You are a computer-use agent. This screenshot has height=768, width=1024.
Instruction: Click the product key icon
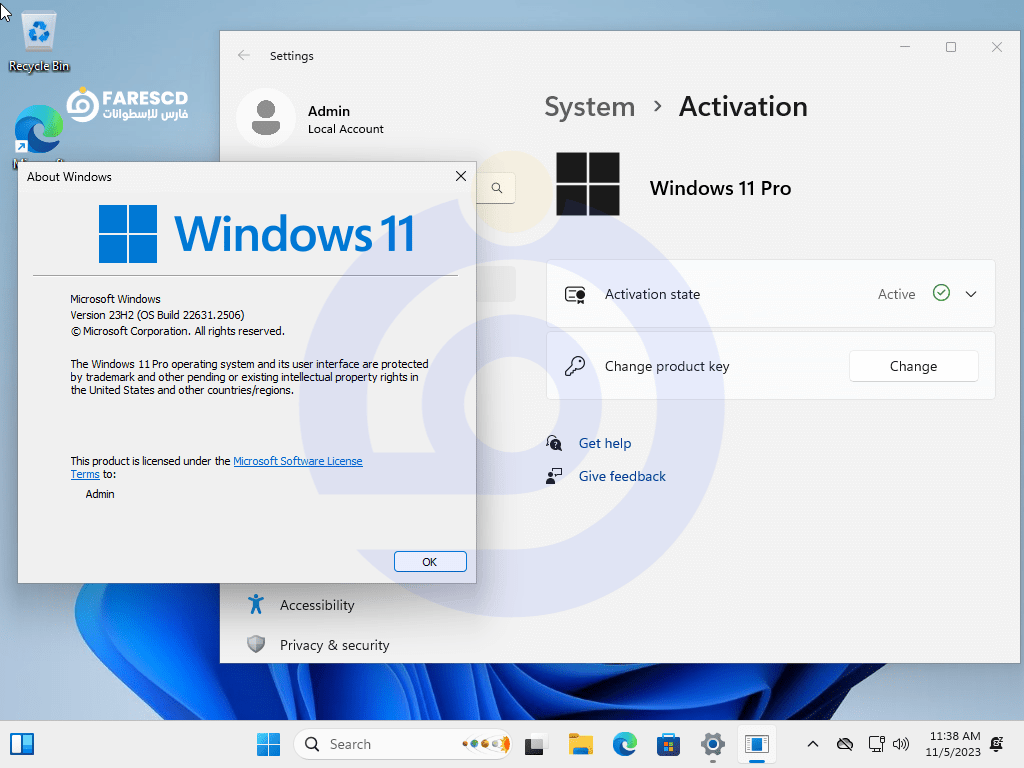(x=575, y=366)
